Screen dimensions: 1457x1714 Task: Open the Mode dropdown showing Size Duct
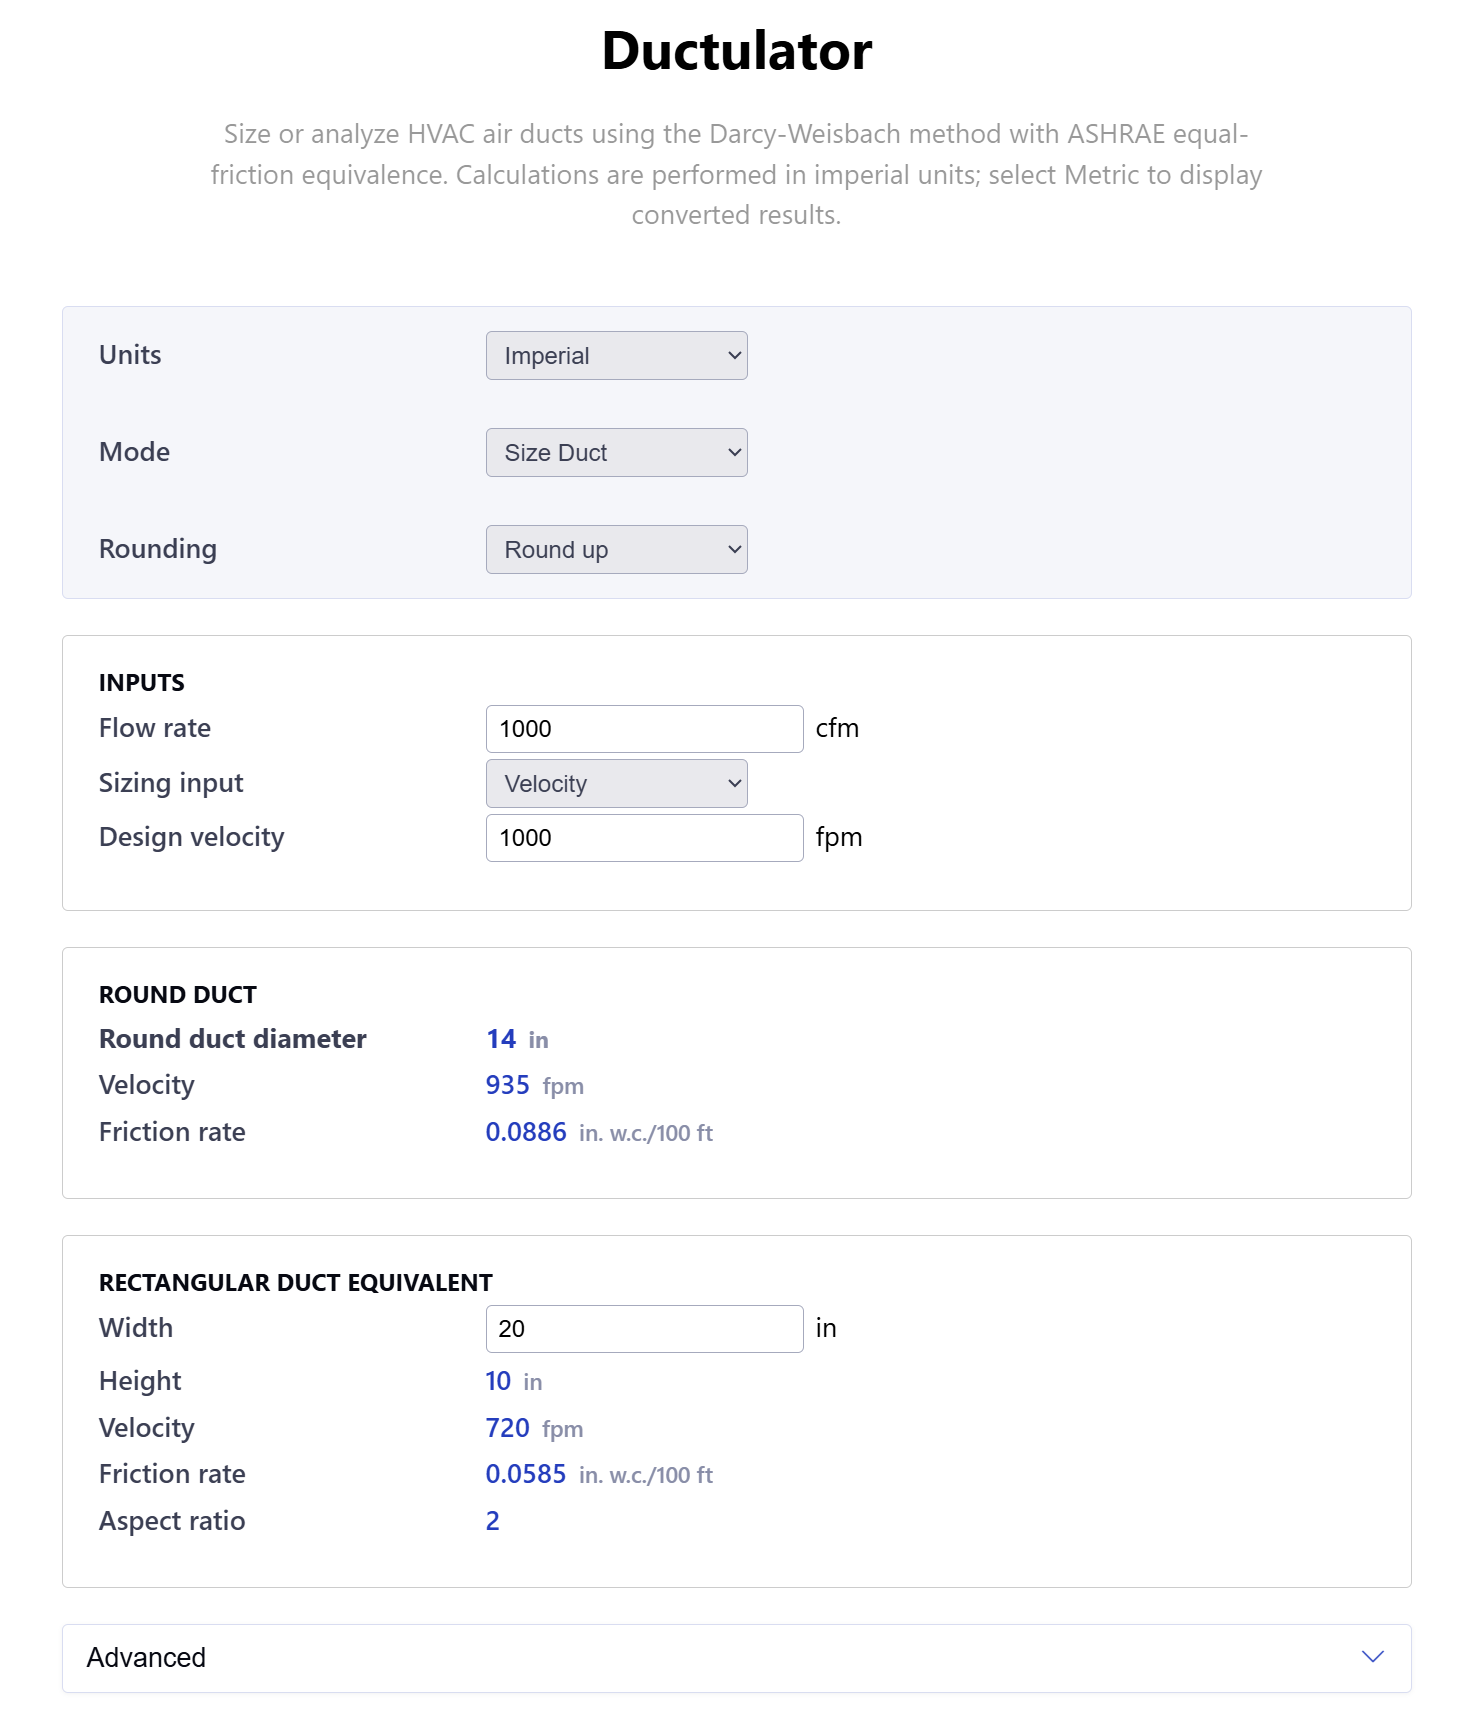point(616,452)
